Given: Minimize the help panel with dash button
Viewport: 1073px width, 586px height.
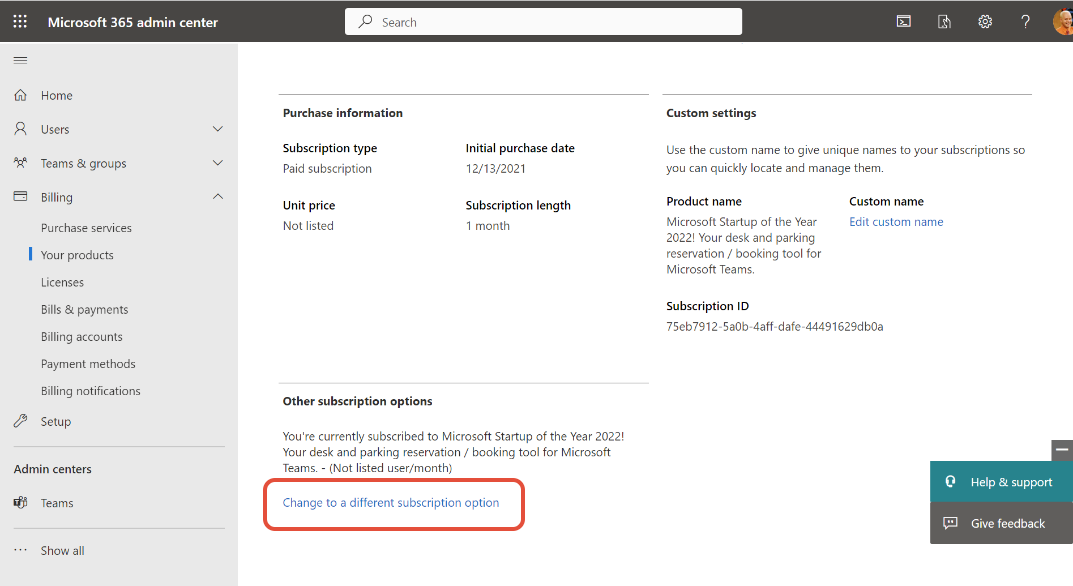Looking at the screenshot, I should tap(1062, 450).
